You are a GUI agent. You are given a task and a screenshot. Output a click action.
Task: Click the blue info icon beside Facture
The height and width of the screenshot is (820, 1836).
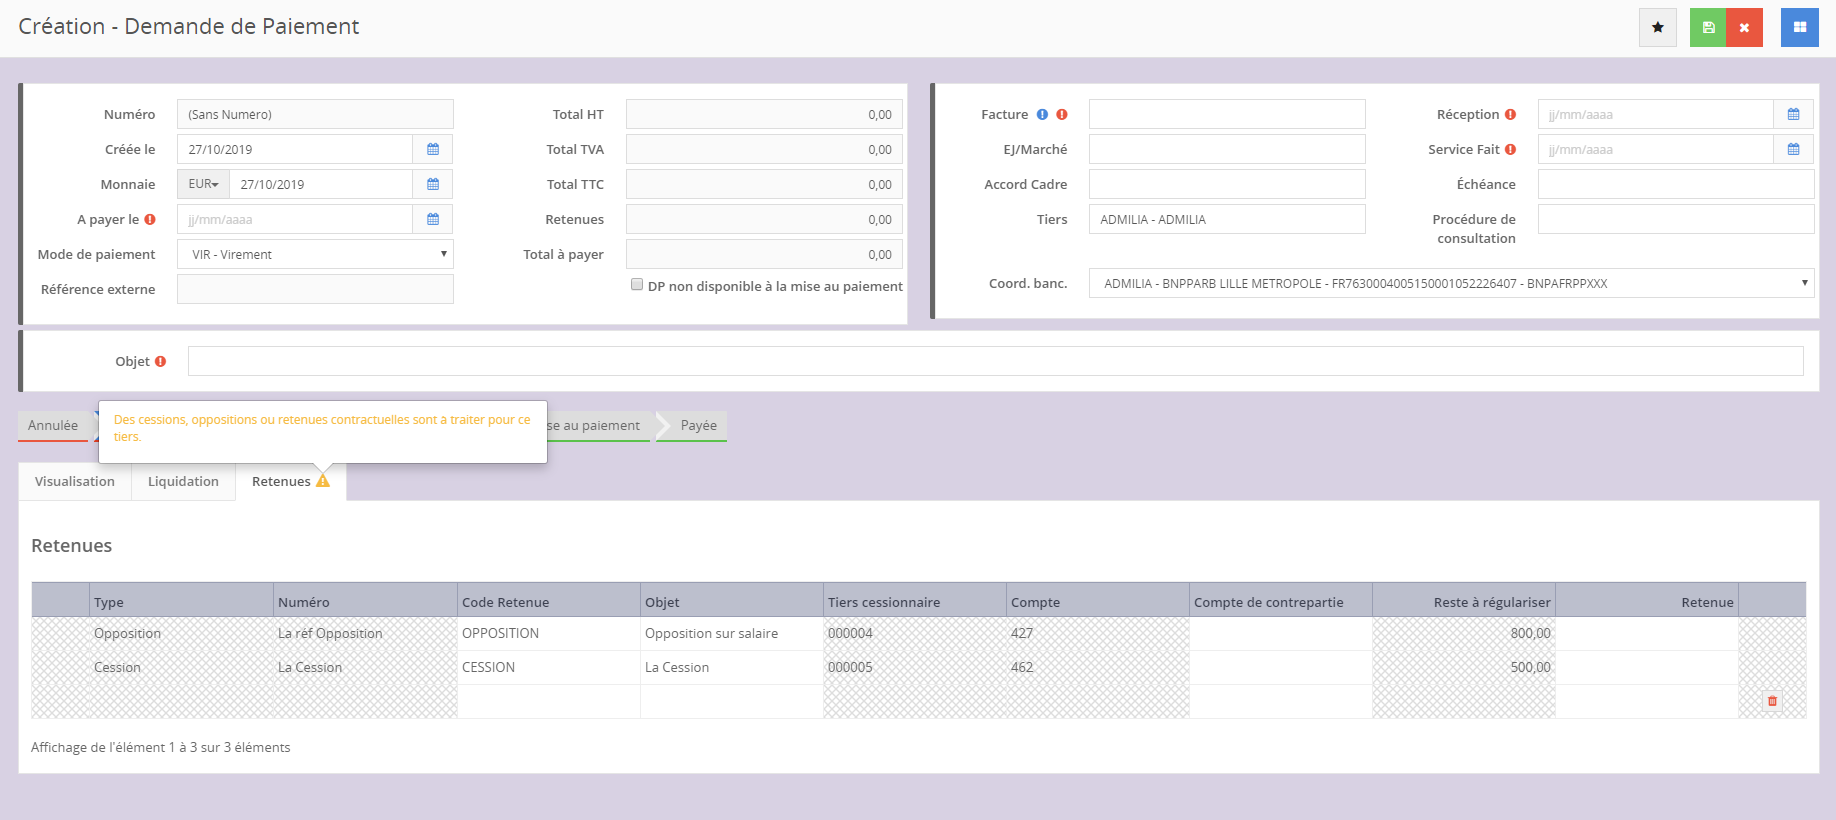(1042, 114)
